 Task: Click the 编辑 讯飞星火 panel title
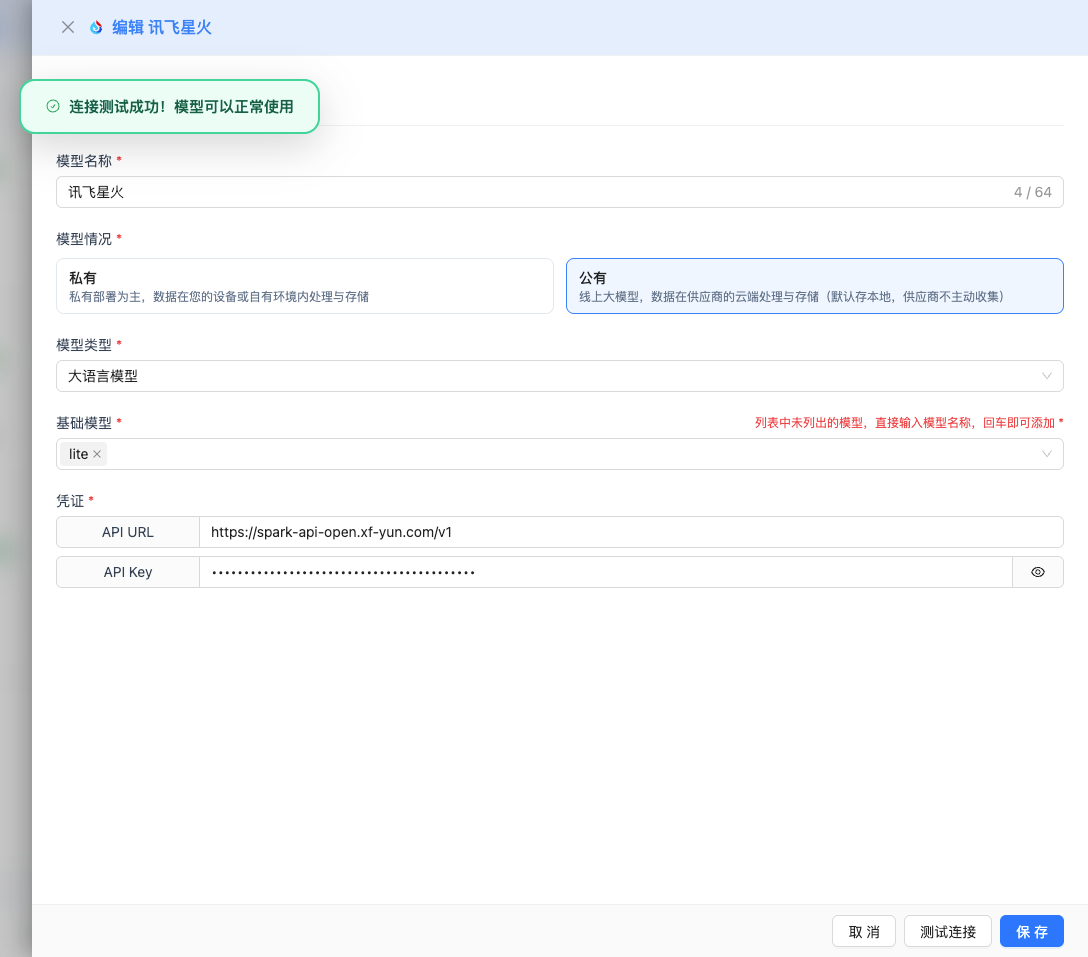pos(161,27)
